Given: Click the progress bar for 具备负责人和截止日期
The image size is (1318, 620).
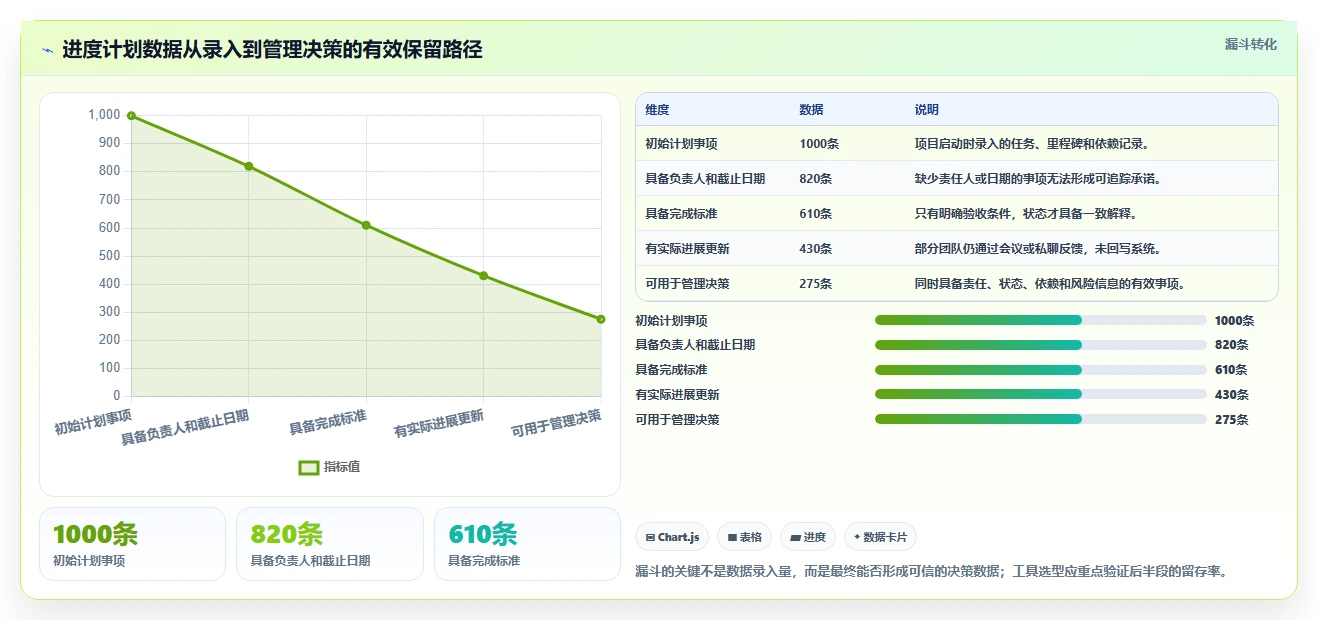Looking at the screenshot, I should [x=1041, y=345].
